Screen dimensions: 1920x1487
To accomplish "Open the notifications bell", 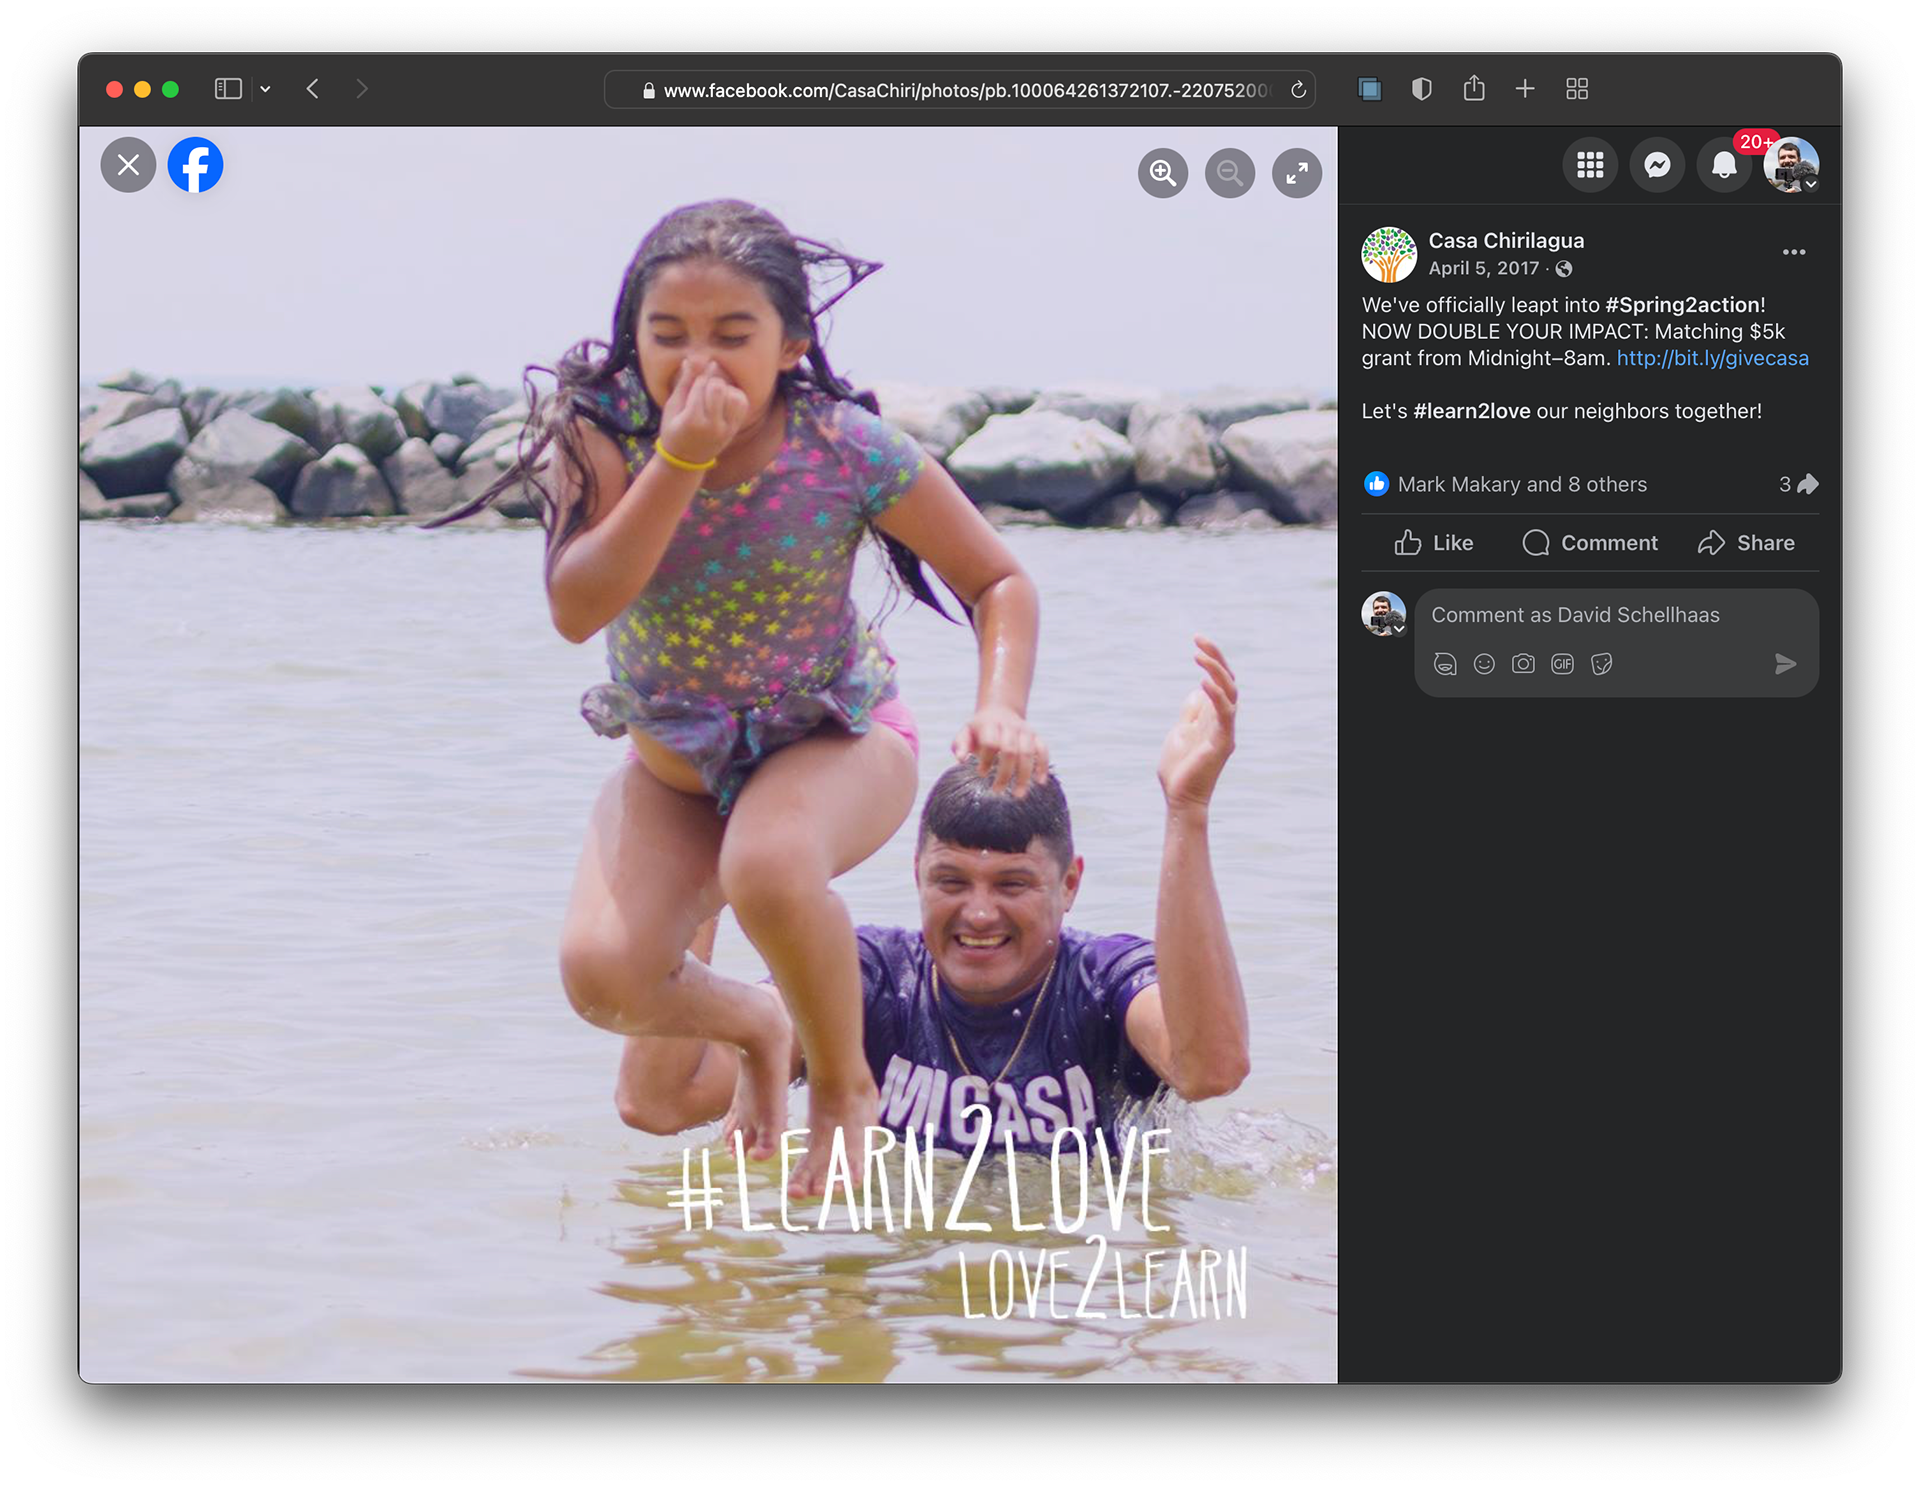I will point(1724,165).
